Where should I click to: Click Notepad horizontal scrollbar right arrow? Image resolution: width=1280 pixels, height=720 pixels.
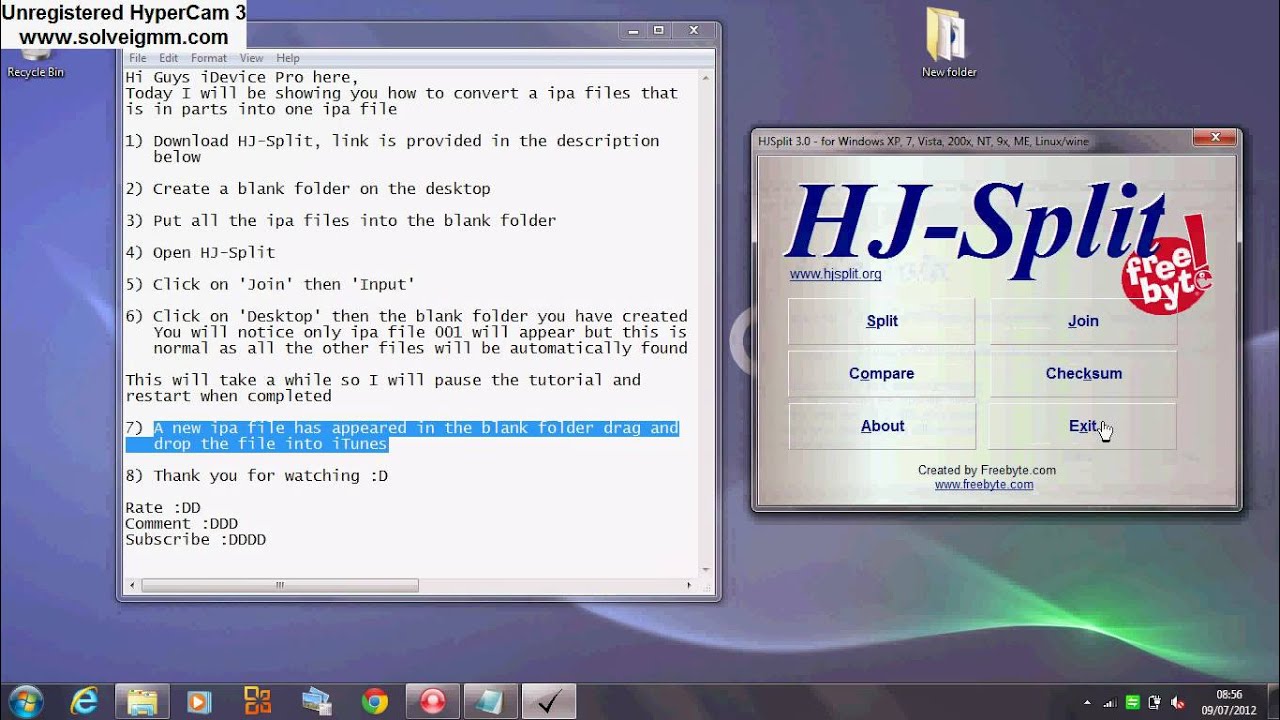(689, 585)
